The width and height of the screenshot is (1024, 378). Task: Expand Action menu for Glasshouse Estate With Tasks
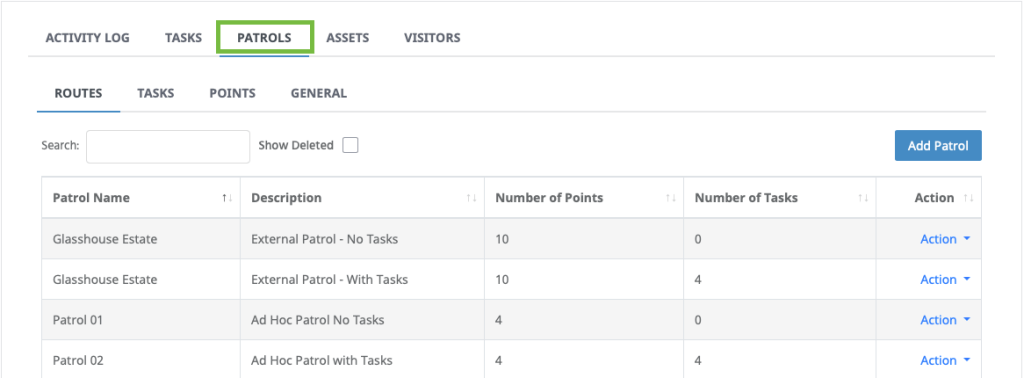[x=945, y=279]
